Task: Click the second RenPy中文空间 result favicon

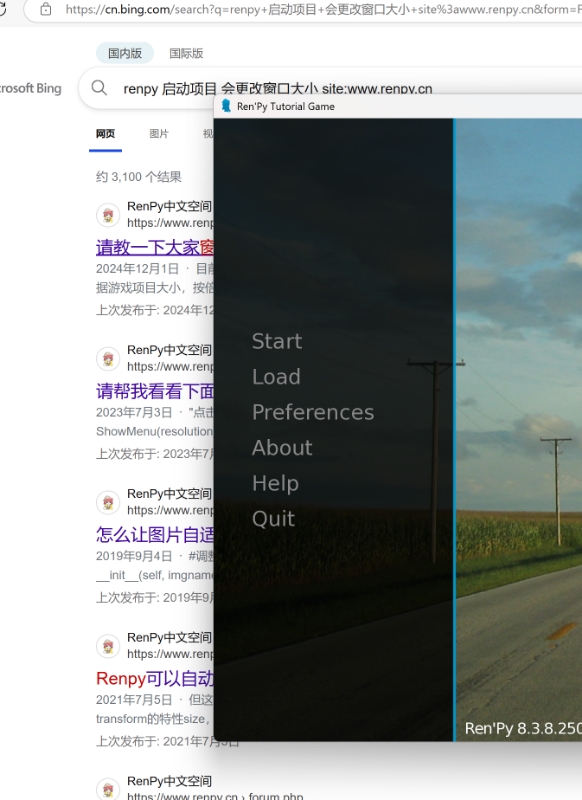Action: pyautogui.click(x=108, y=359)
